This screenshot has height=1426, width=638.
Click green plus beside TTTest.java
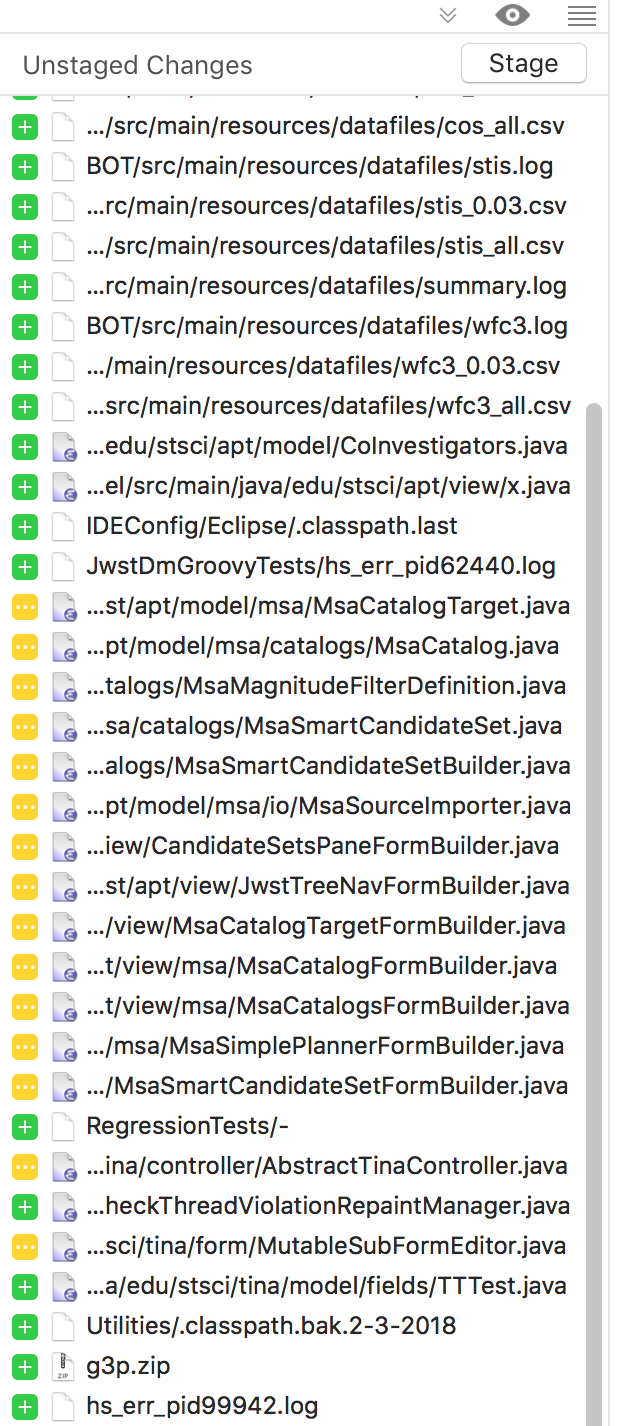point(25,1287)
